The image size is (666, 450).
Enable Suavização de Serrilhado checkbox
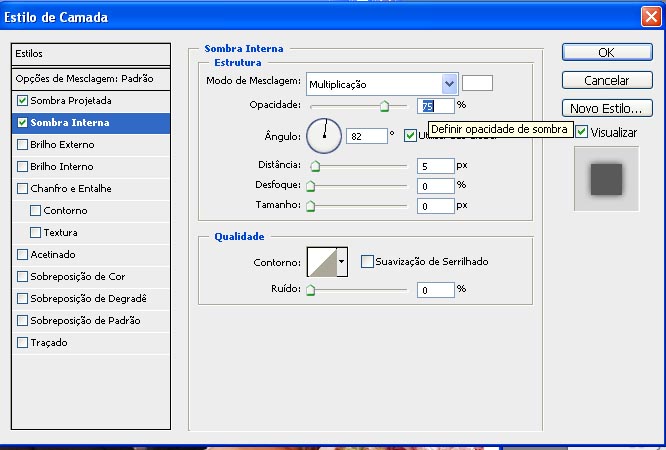click(x=367, y=262)
